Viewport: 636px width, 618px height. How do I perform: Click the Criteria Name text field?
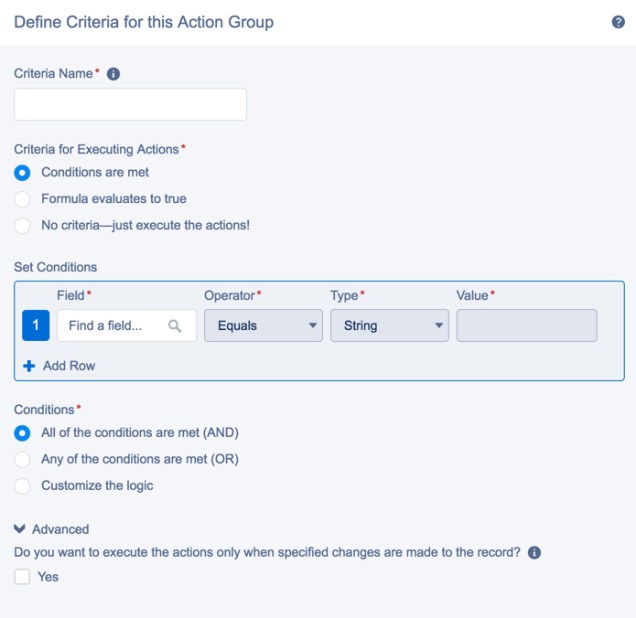coord(130,105)
